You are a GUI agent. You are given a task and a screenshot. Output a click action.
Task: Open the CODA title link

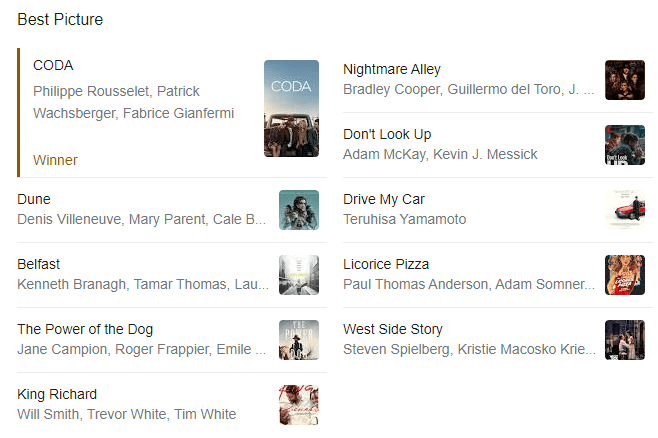[x=53, y=65]
